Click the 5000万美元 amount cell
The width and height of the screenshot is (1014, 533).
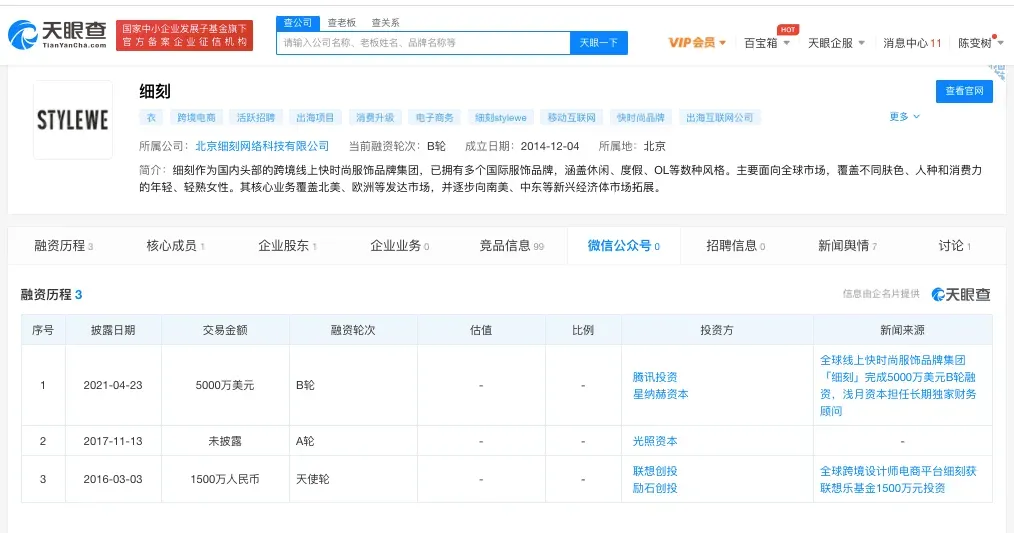225,386
